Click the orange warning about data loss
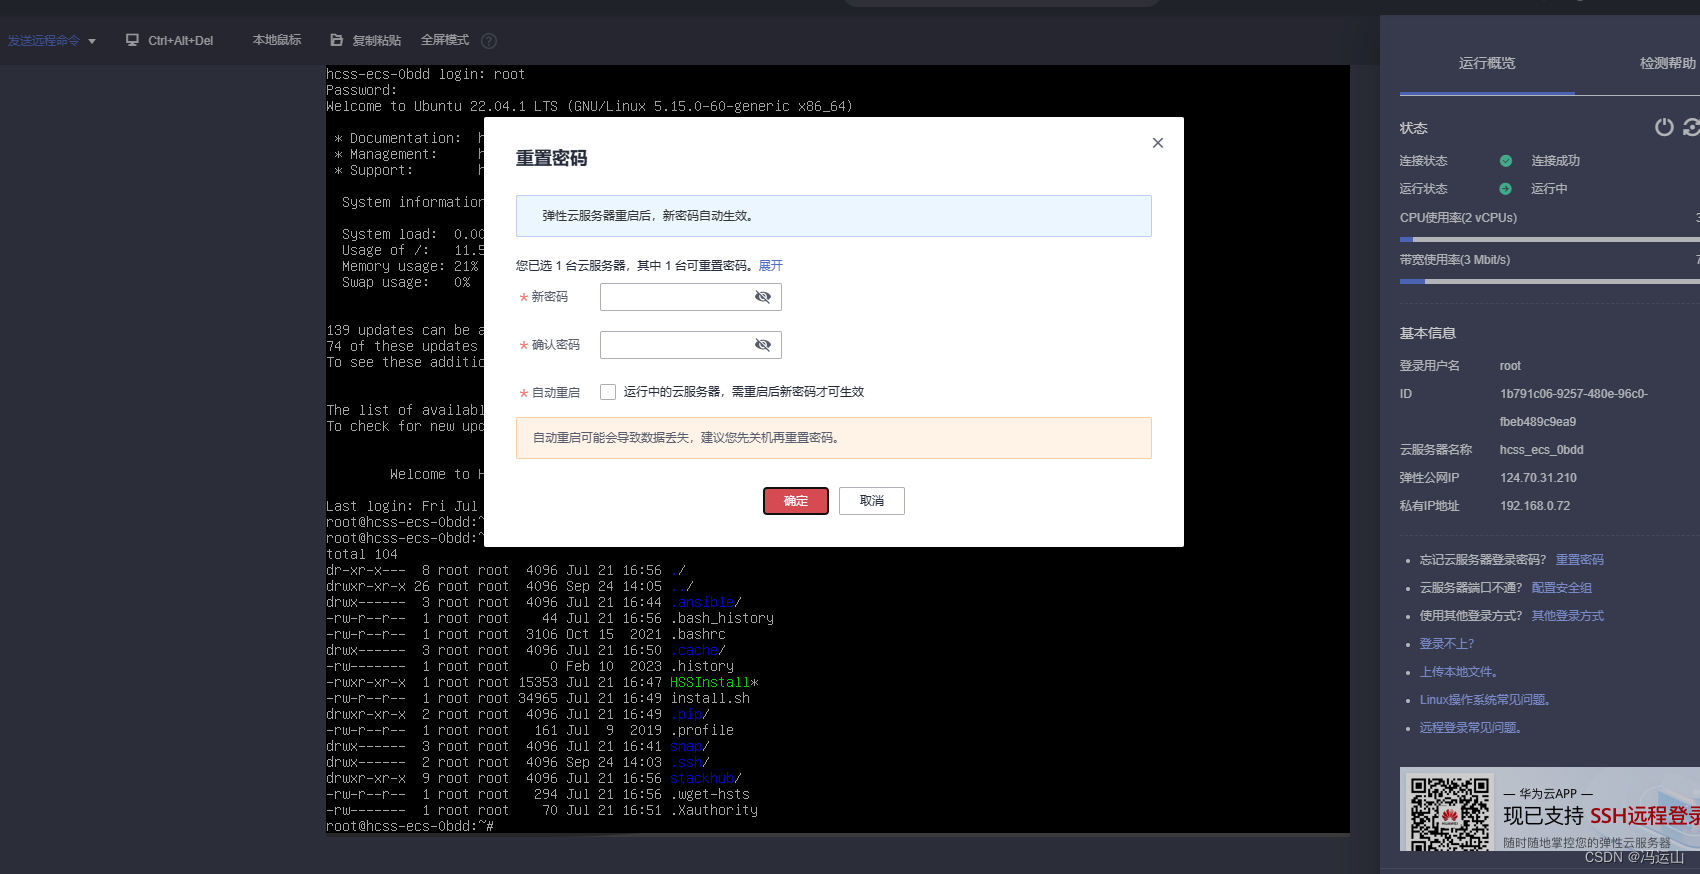The width and height of the screenshot is (1700, 874). pos(834,438)
